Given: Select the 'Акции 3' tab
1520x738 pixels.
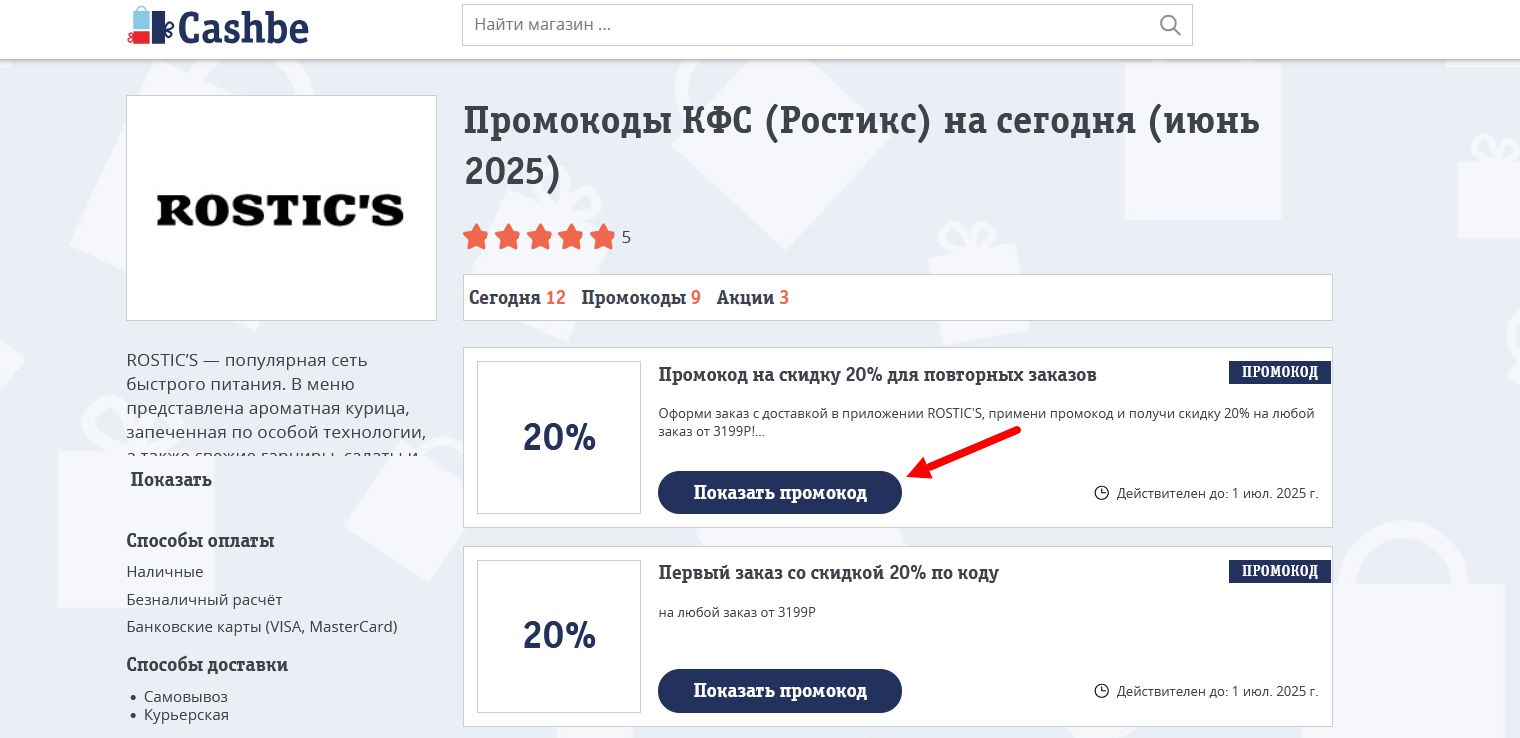Looking at the screenshot, I should coord(753,297).
